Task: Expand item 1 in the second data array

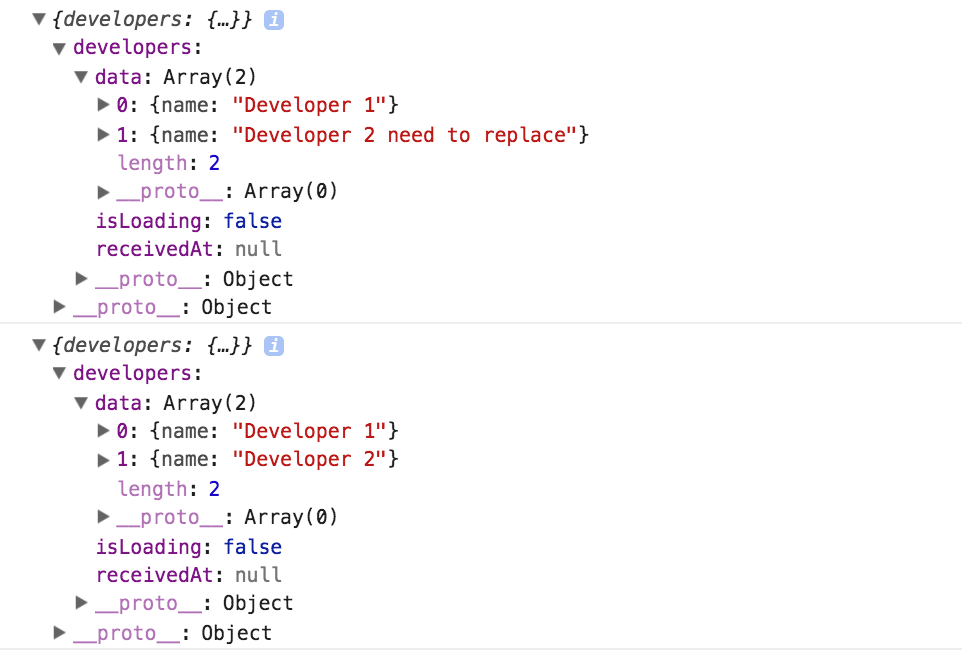Action: (x=103, y=459)
